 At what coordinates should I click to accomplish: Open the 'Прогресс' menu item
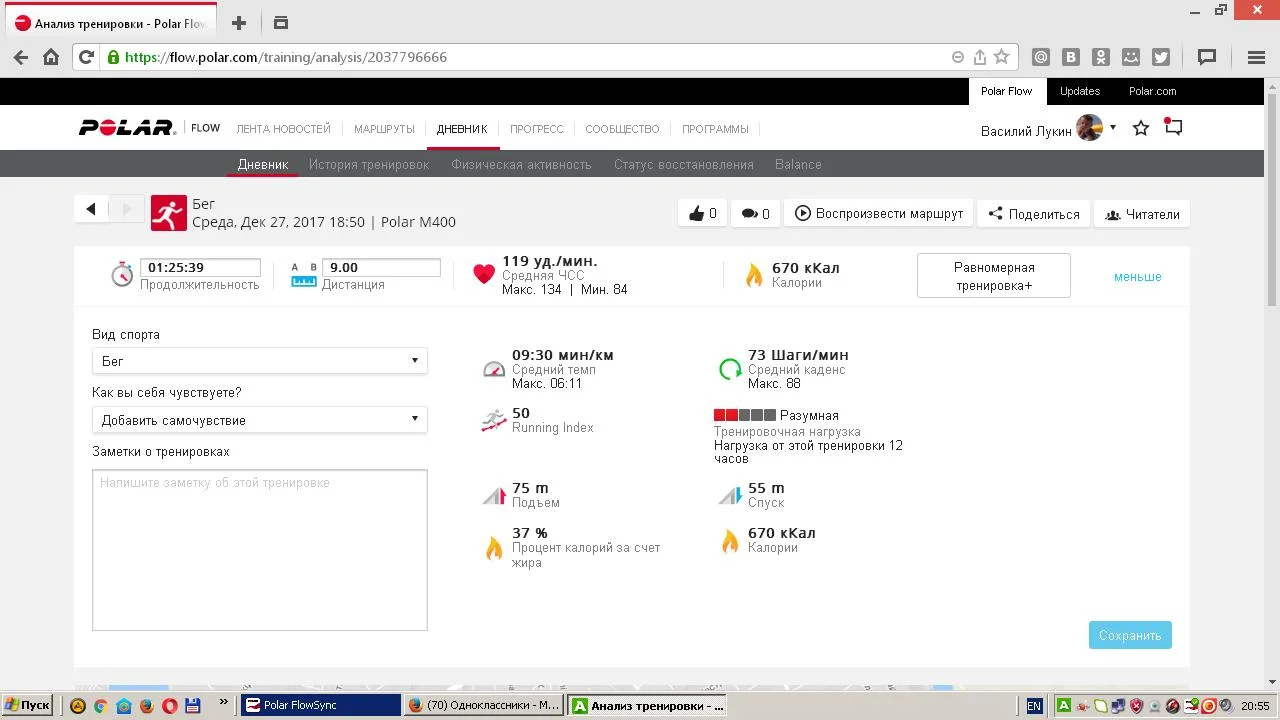click(536, 129)
